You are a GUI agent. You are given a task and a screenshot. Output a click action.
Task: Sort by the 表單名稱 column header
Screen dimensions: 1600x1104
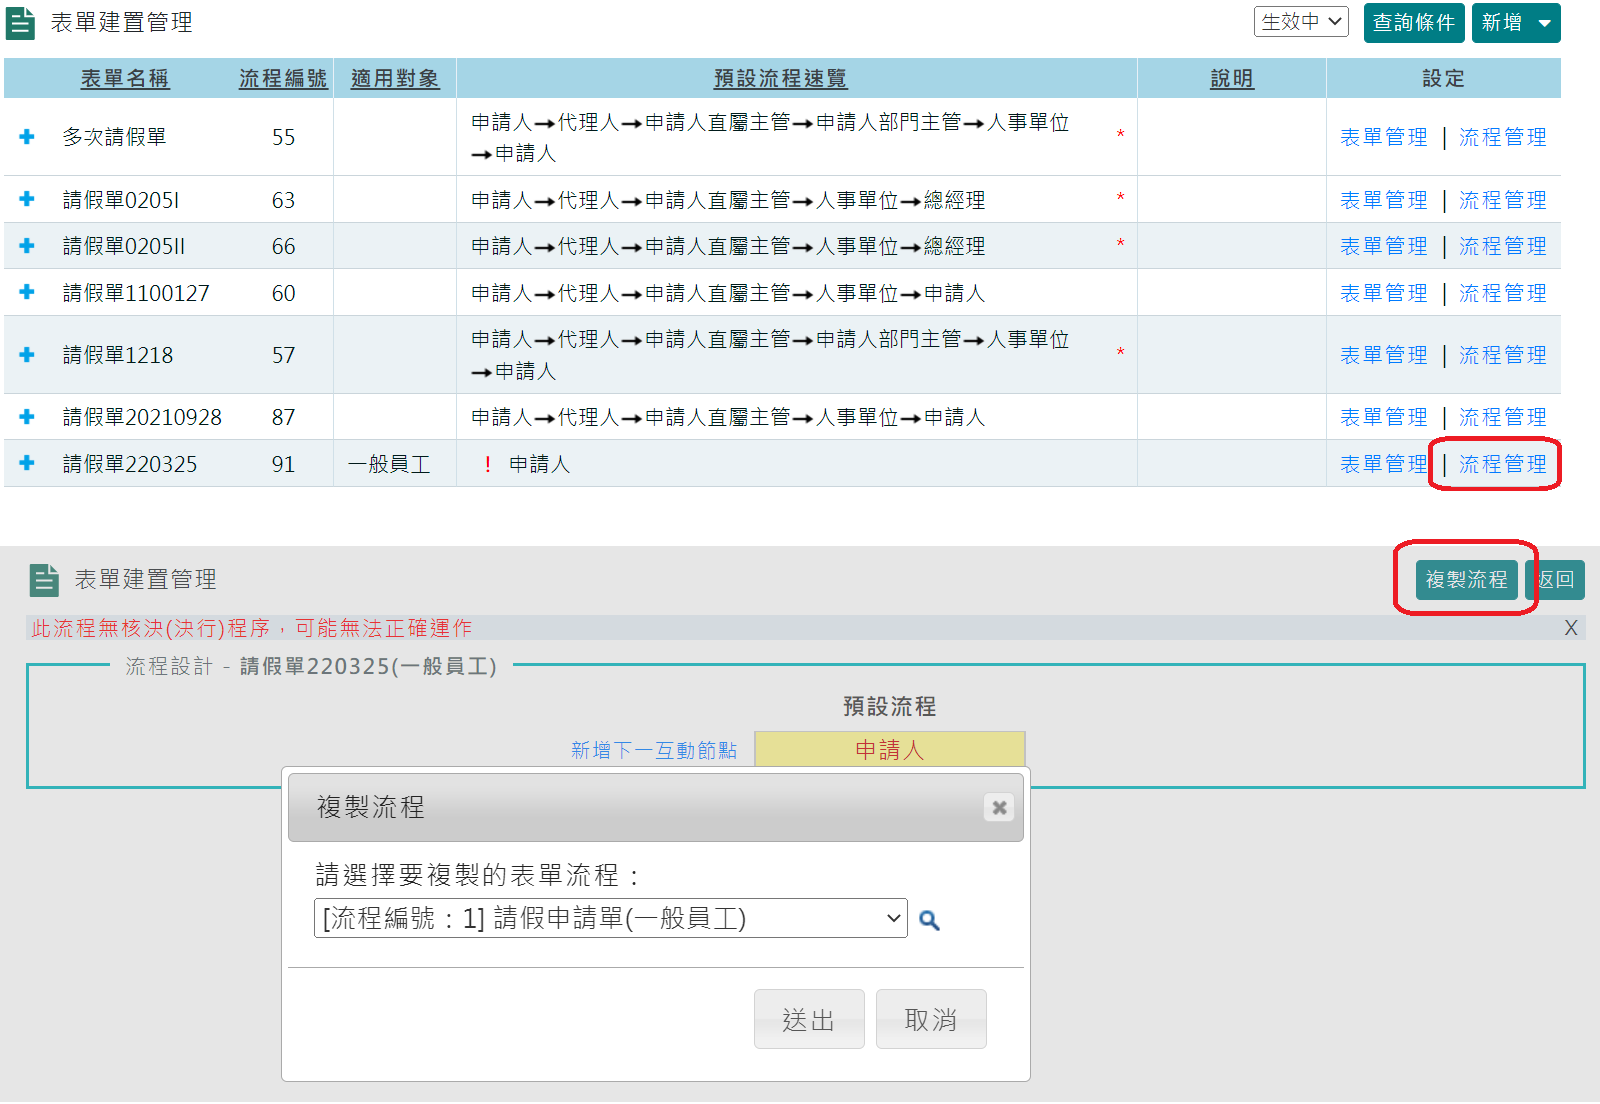coord(124,77)
